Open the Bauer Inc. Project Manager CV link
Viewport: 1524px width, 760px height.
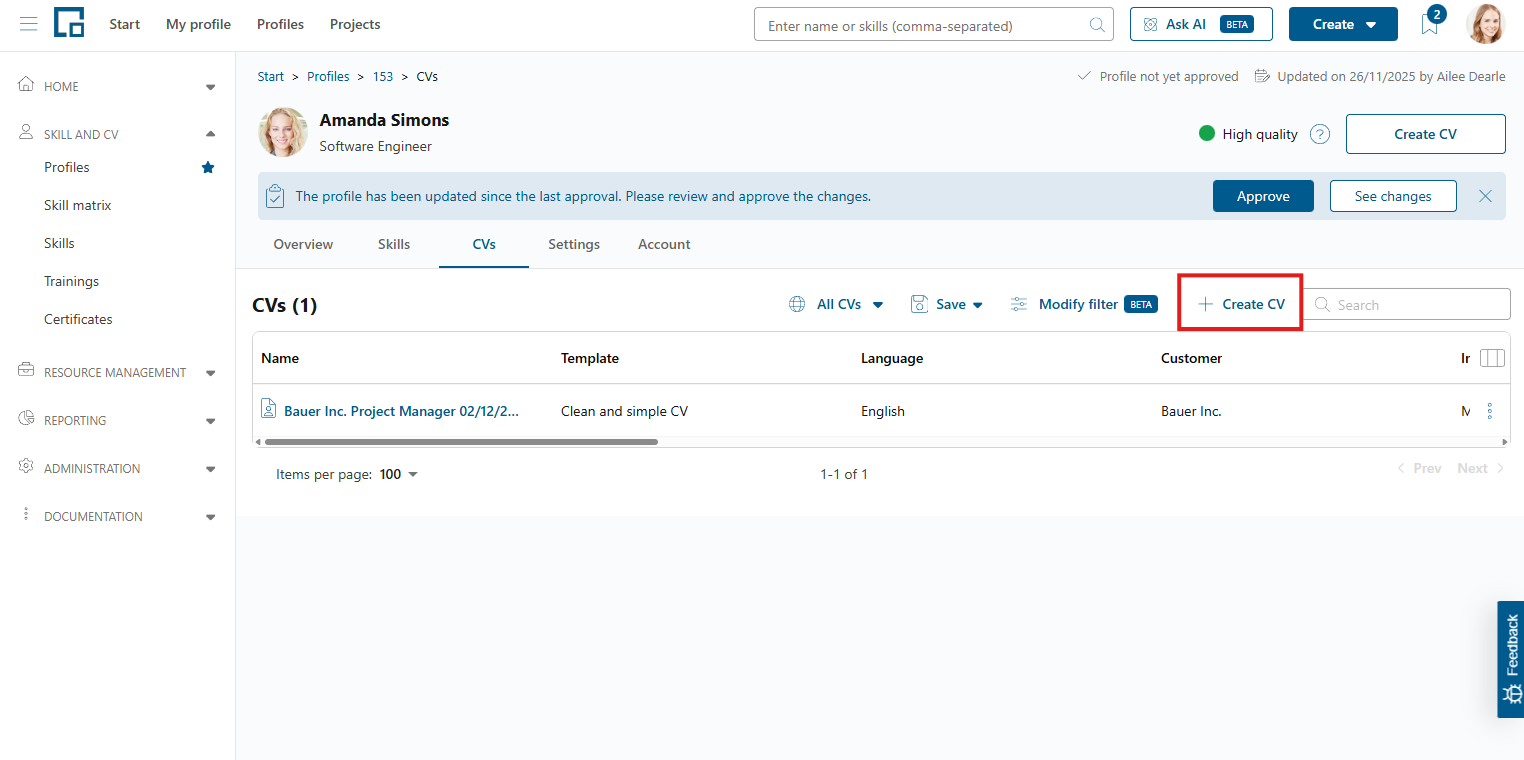[x=402, y=411]
